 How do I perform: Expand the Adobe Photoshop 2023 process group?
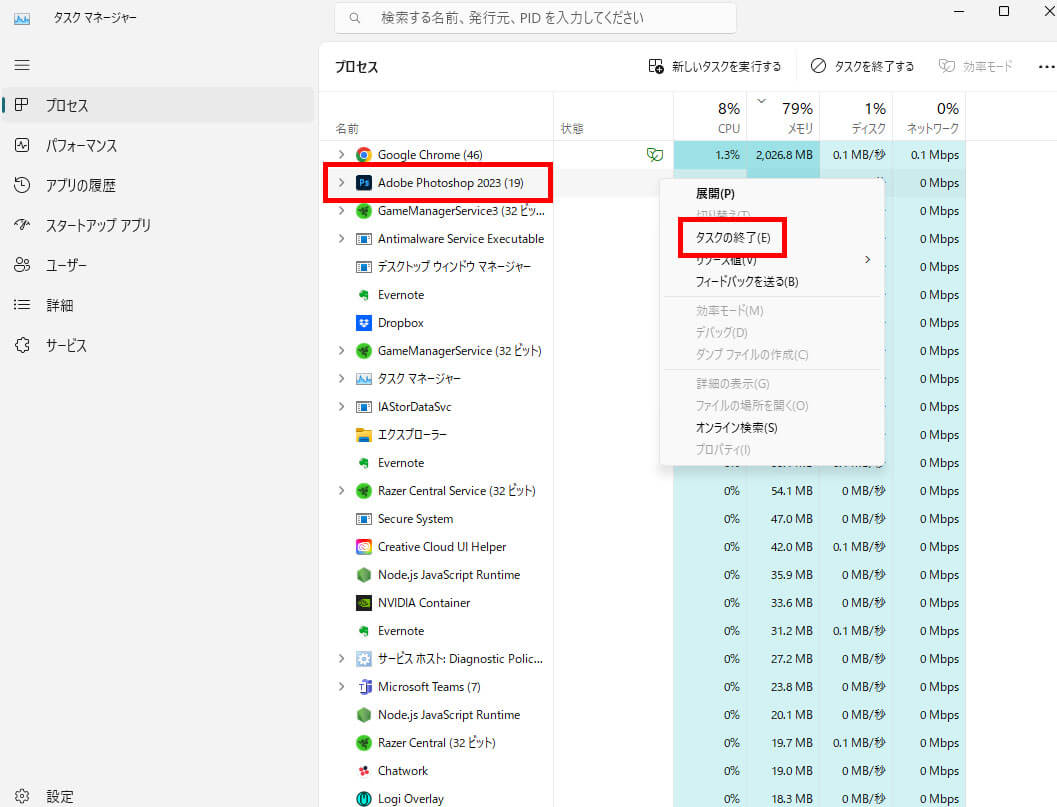[x=341, y=183]
